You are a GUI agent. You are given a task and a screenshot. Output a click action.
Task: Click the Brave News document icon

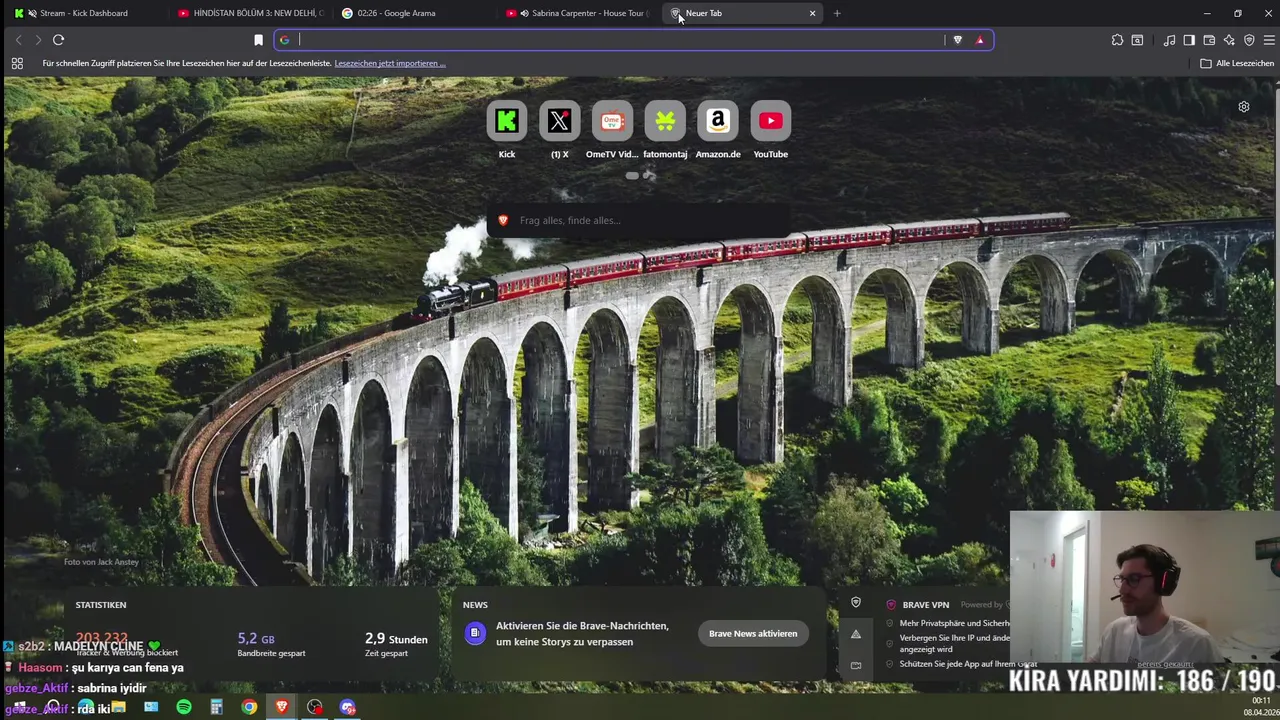475,633
